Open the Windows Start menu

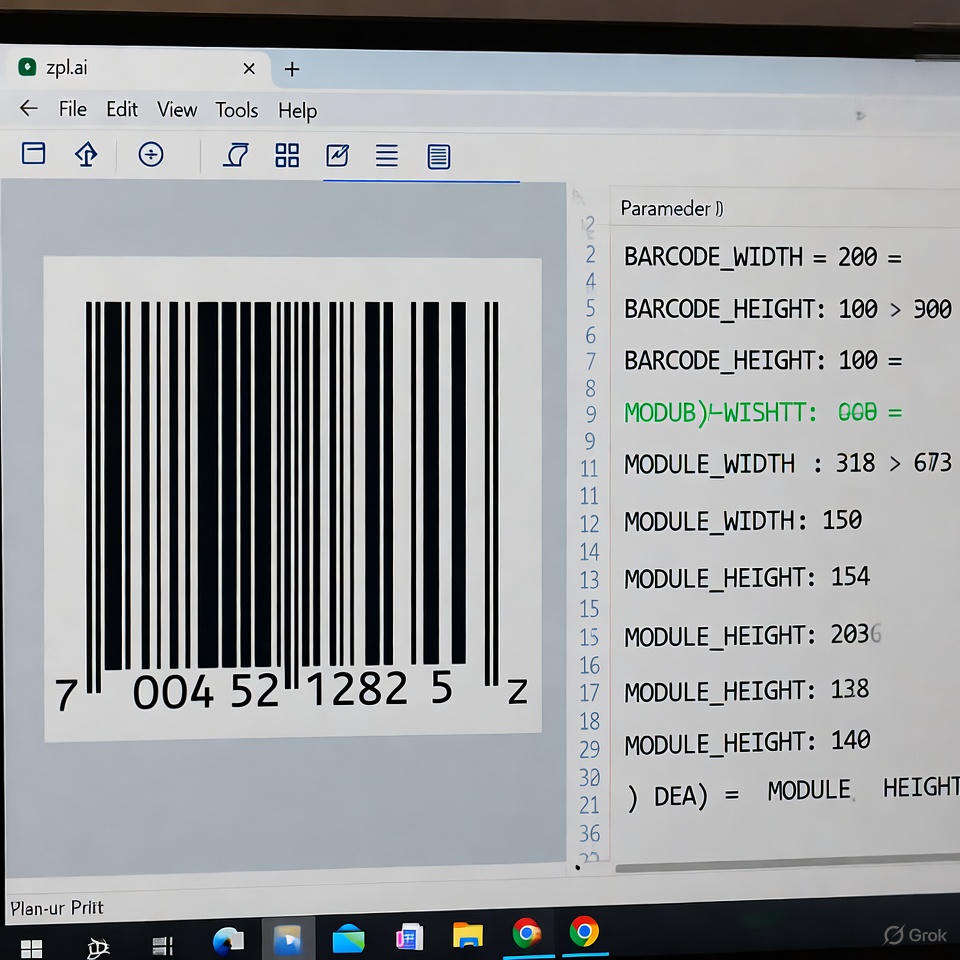coord(32,946)
